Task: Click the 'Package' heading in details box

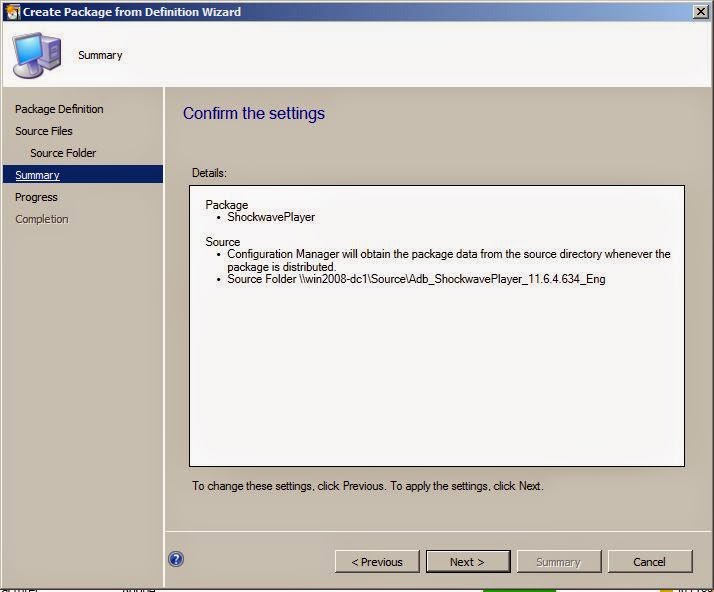Action: coord(227,205)
